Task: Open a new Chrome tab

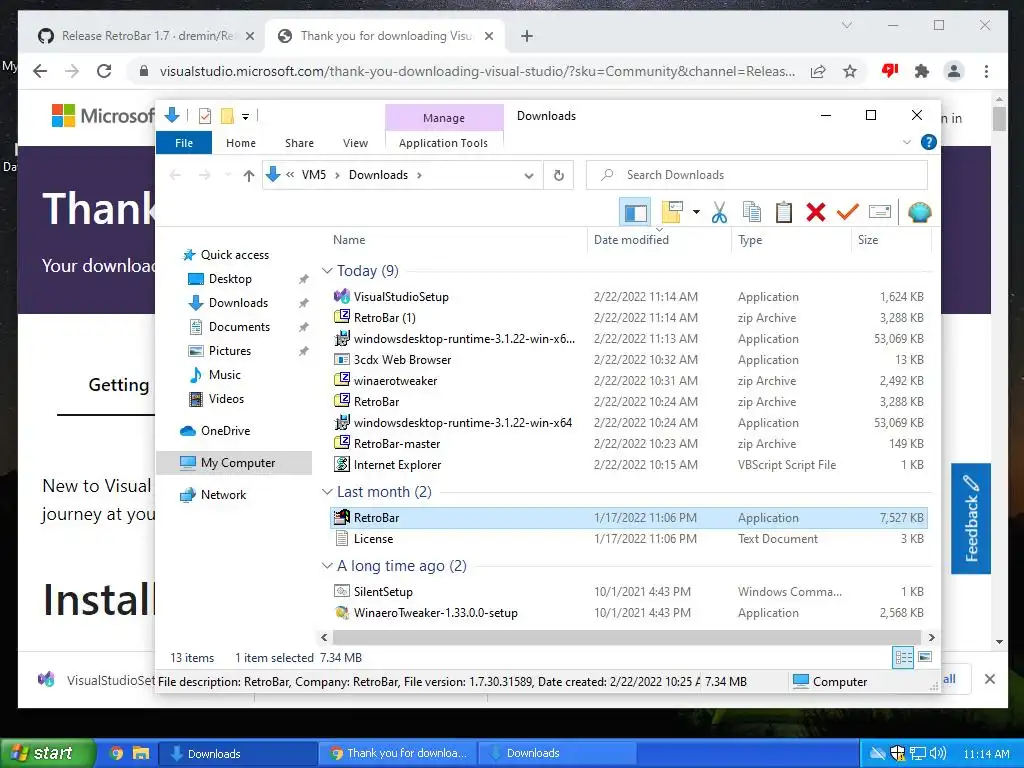Action: pos(526,36)
